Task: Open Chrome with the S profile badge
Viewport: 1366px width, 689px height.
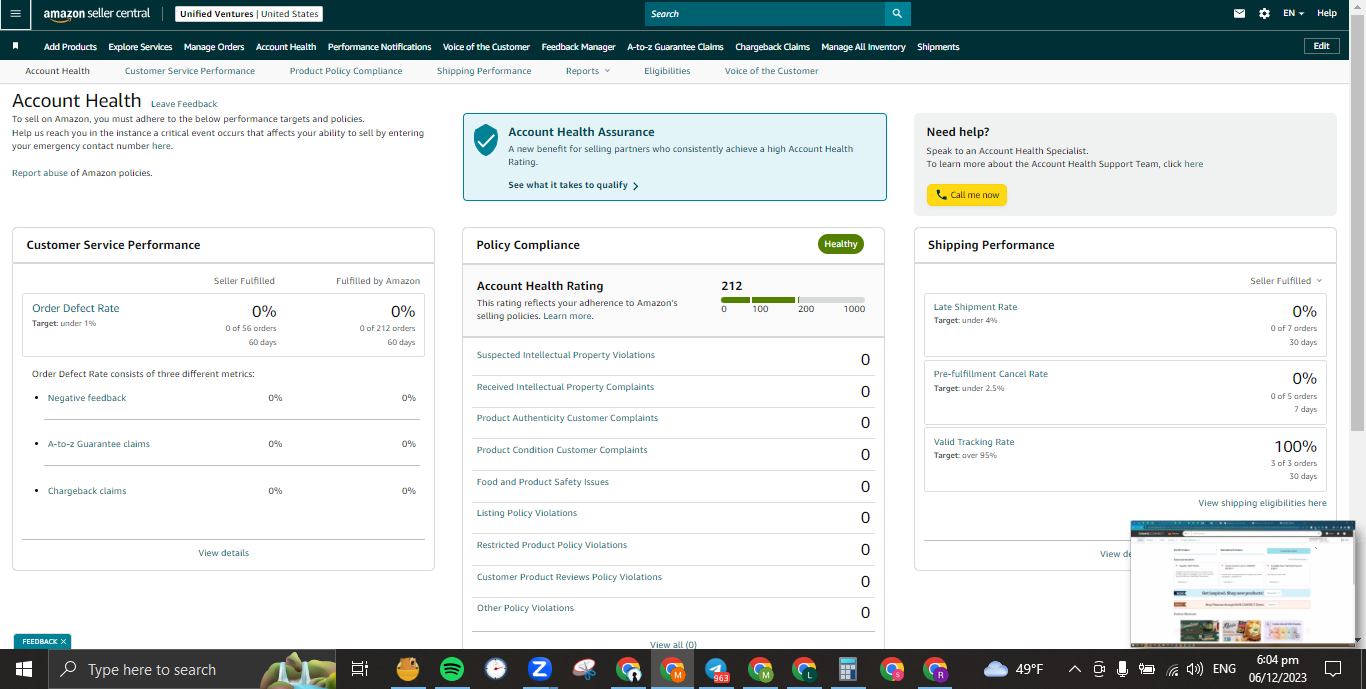Action: (x=892, y=669)
